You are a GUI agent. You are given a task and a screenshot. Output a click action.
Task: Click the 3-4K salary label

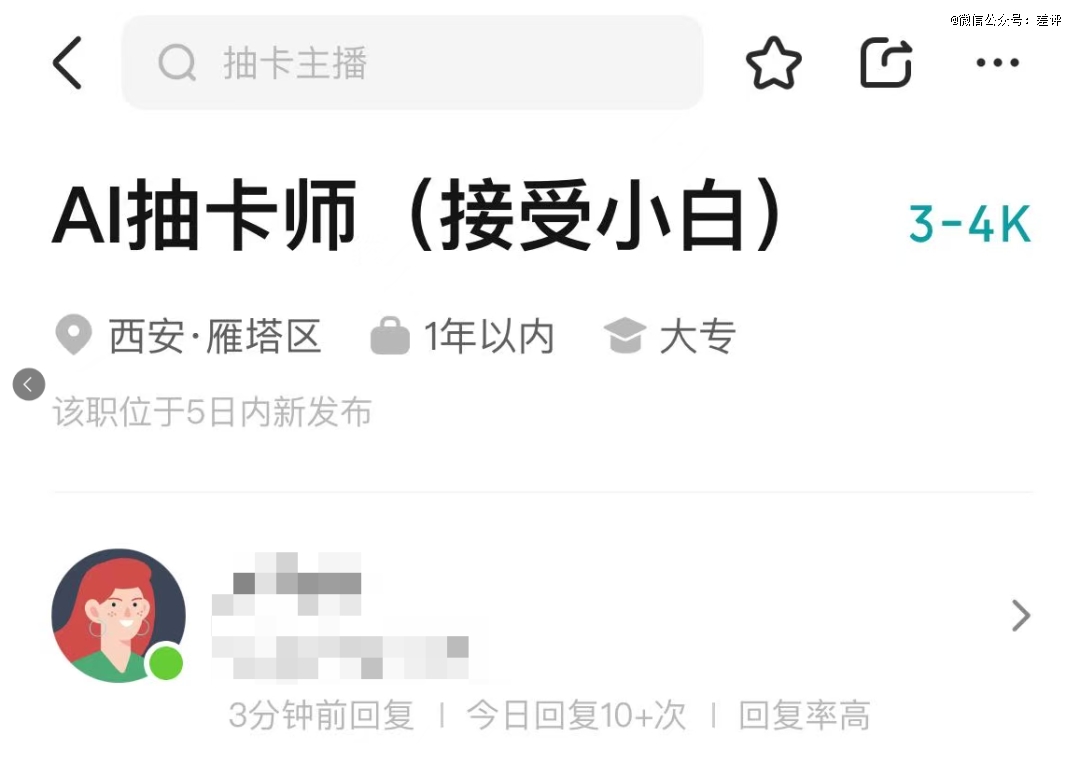coord(970,224)
